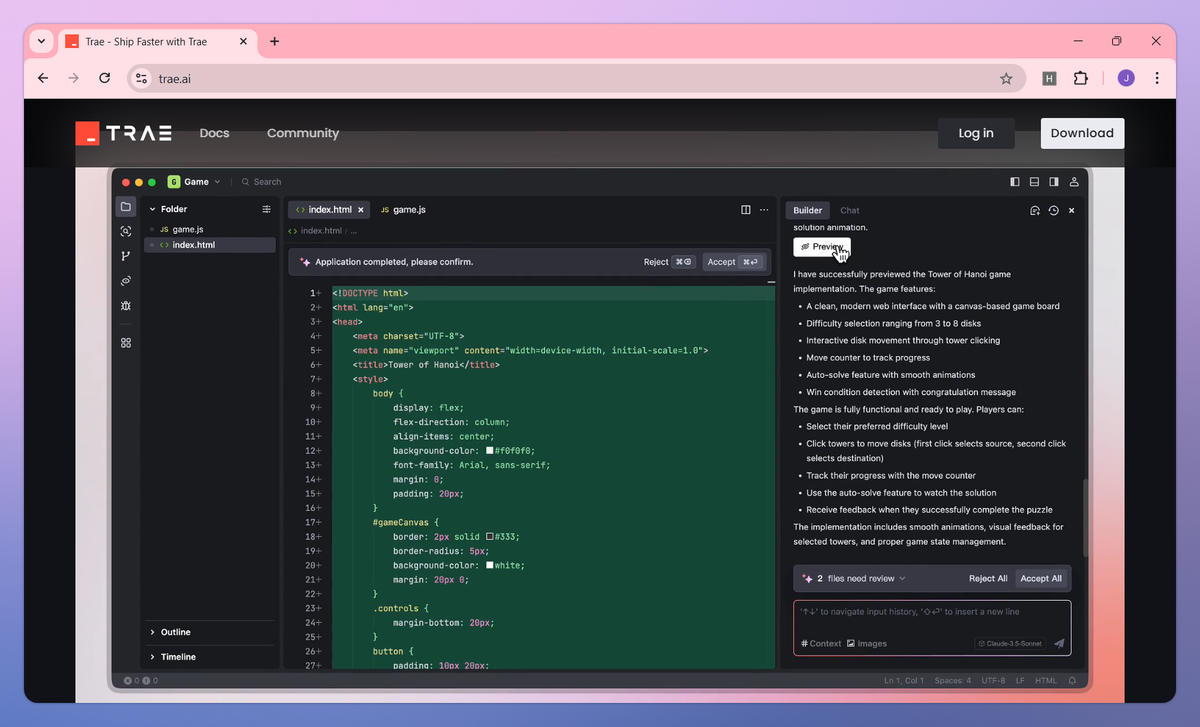Toggle the right sidebar layout icon

[x=1054, y=182]
